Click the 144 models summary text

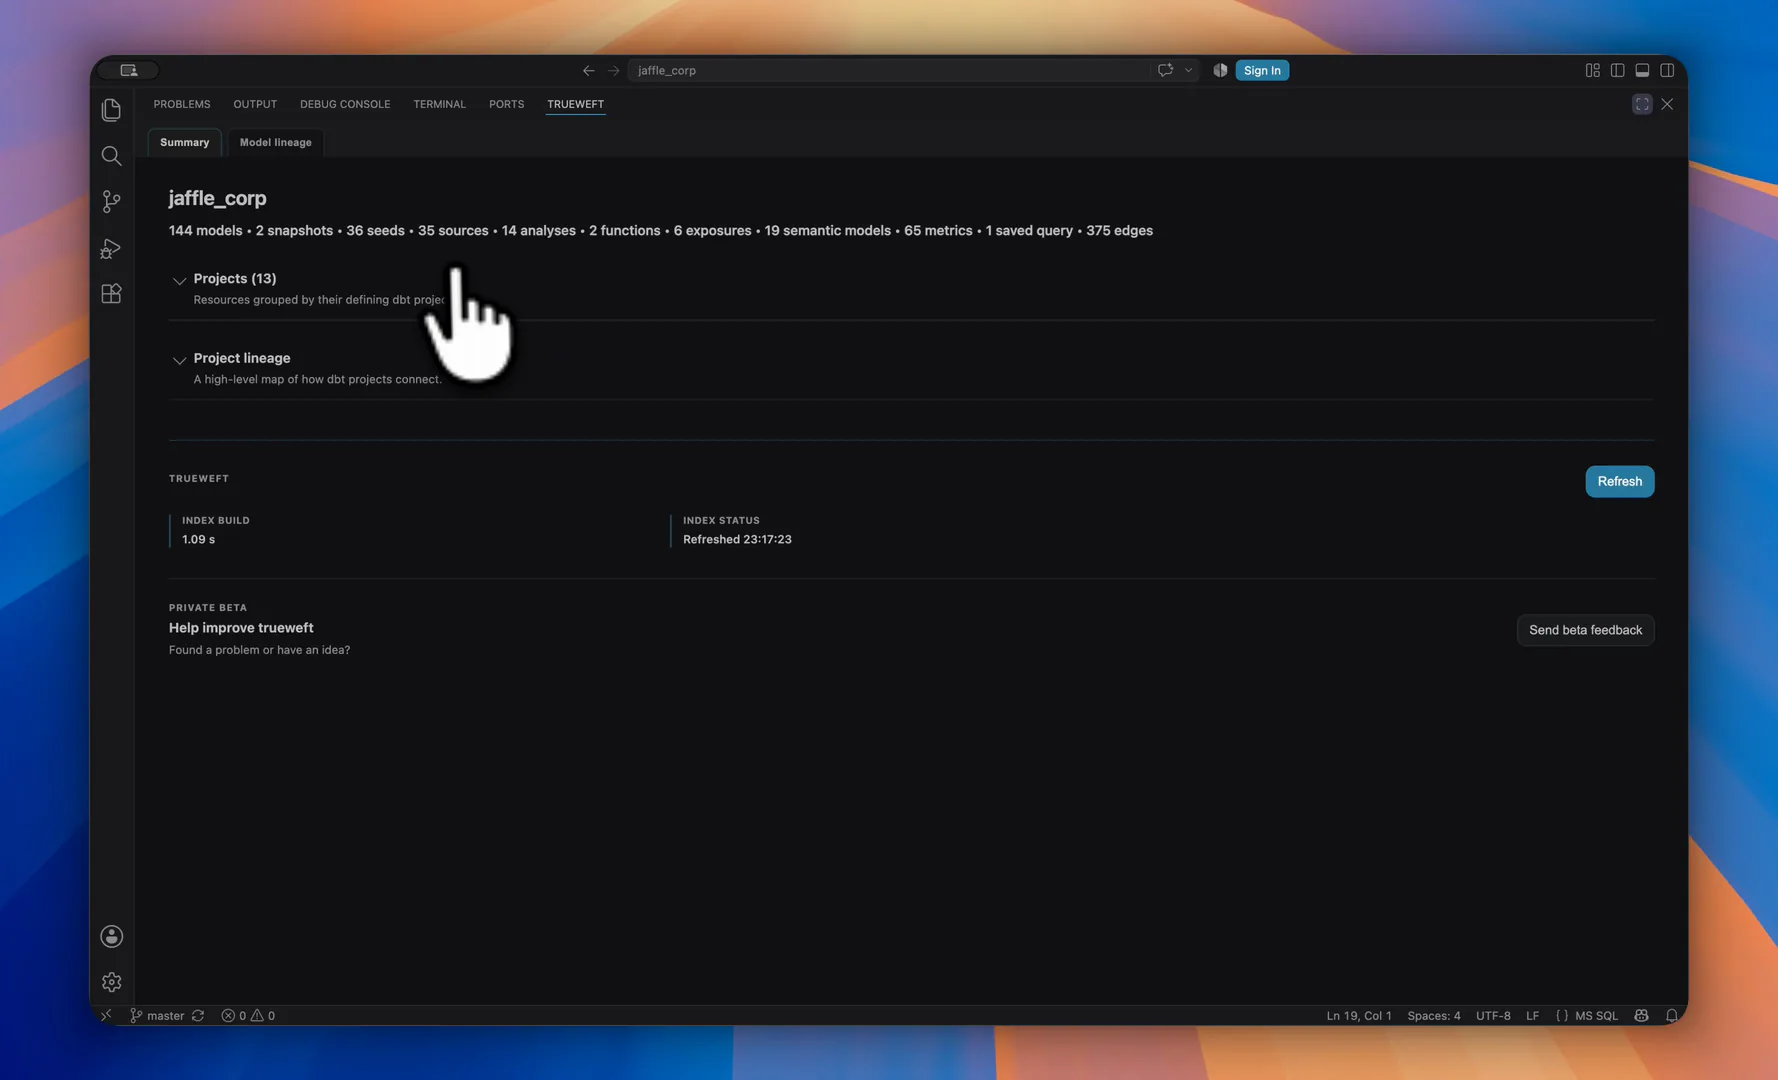coord(205,230)
